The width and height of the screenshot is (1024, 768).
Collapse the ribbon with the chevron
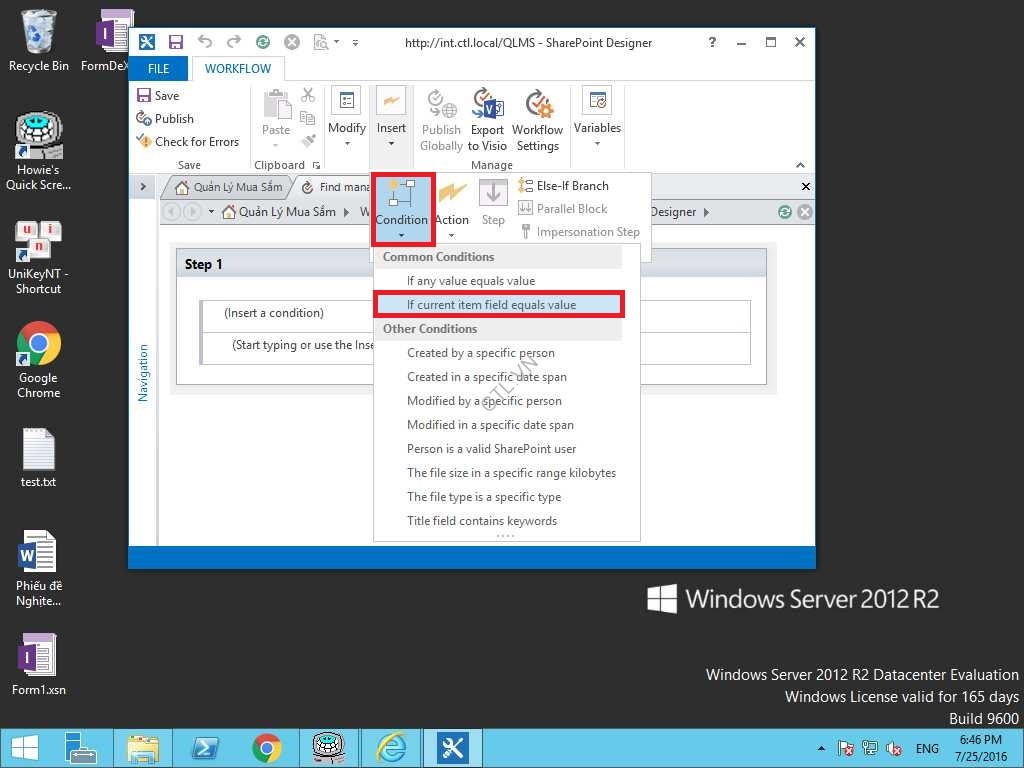pos(800,165)
